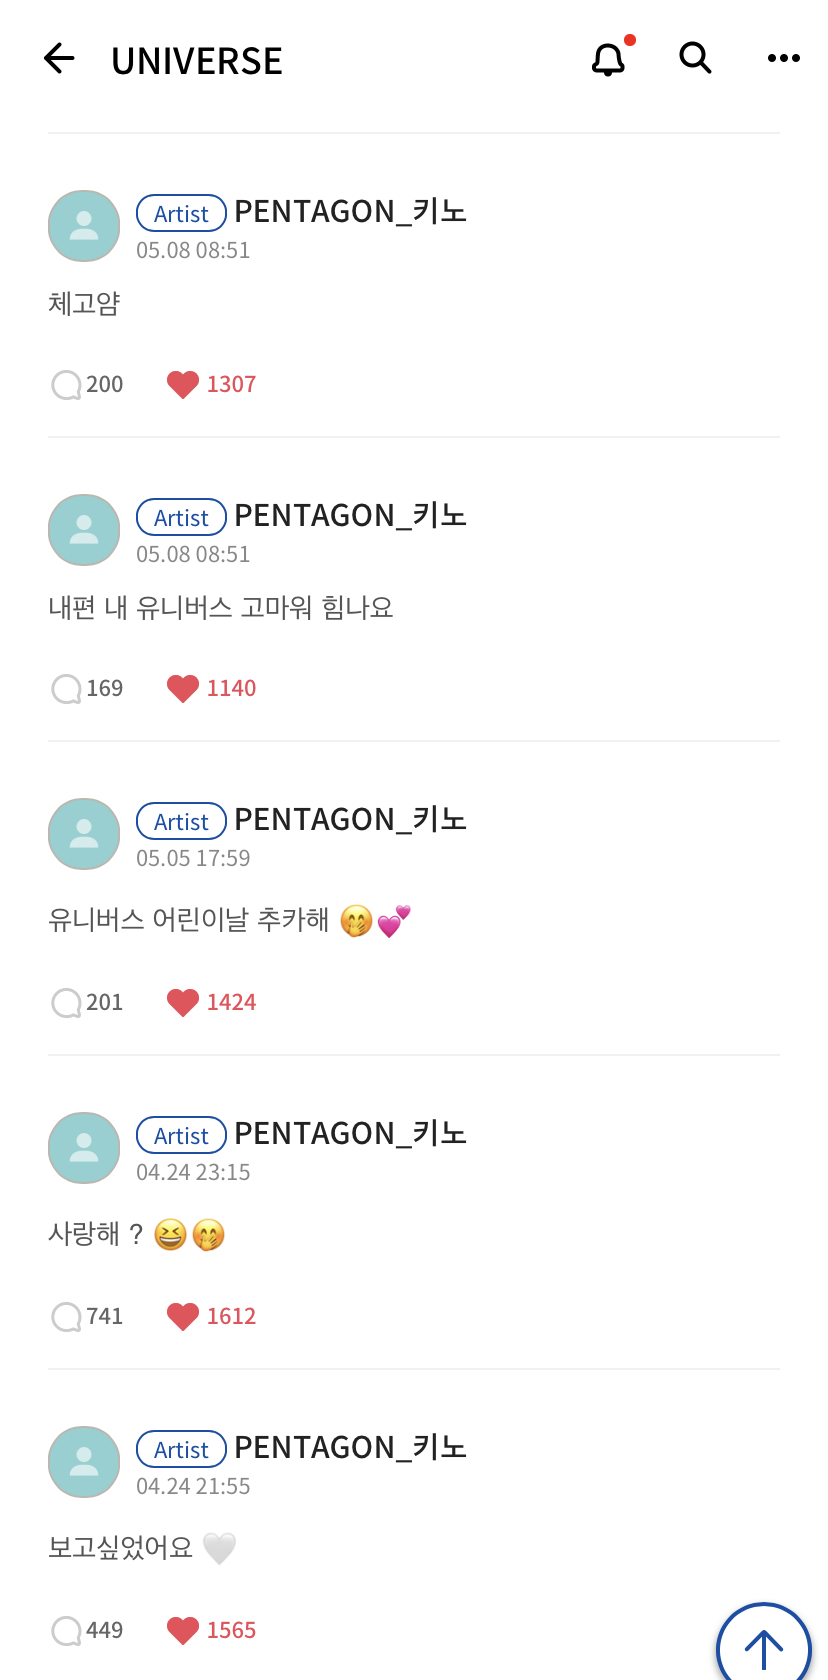
Task: Open the PENTAGON_키노 name on the 04.24 21:55 post
Action: tap(350, 1448)
